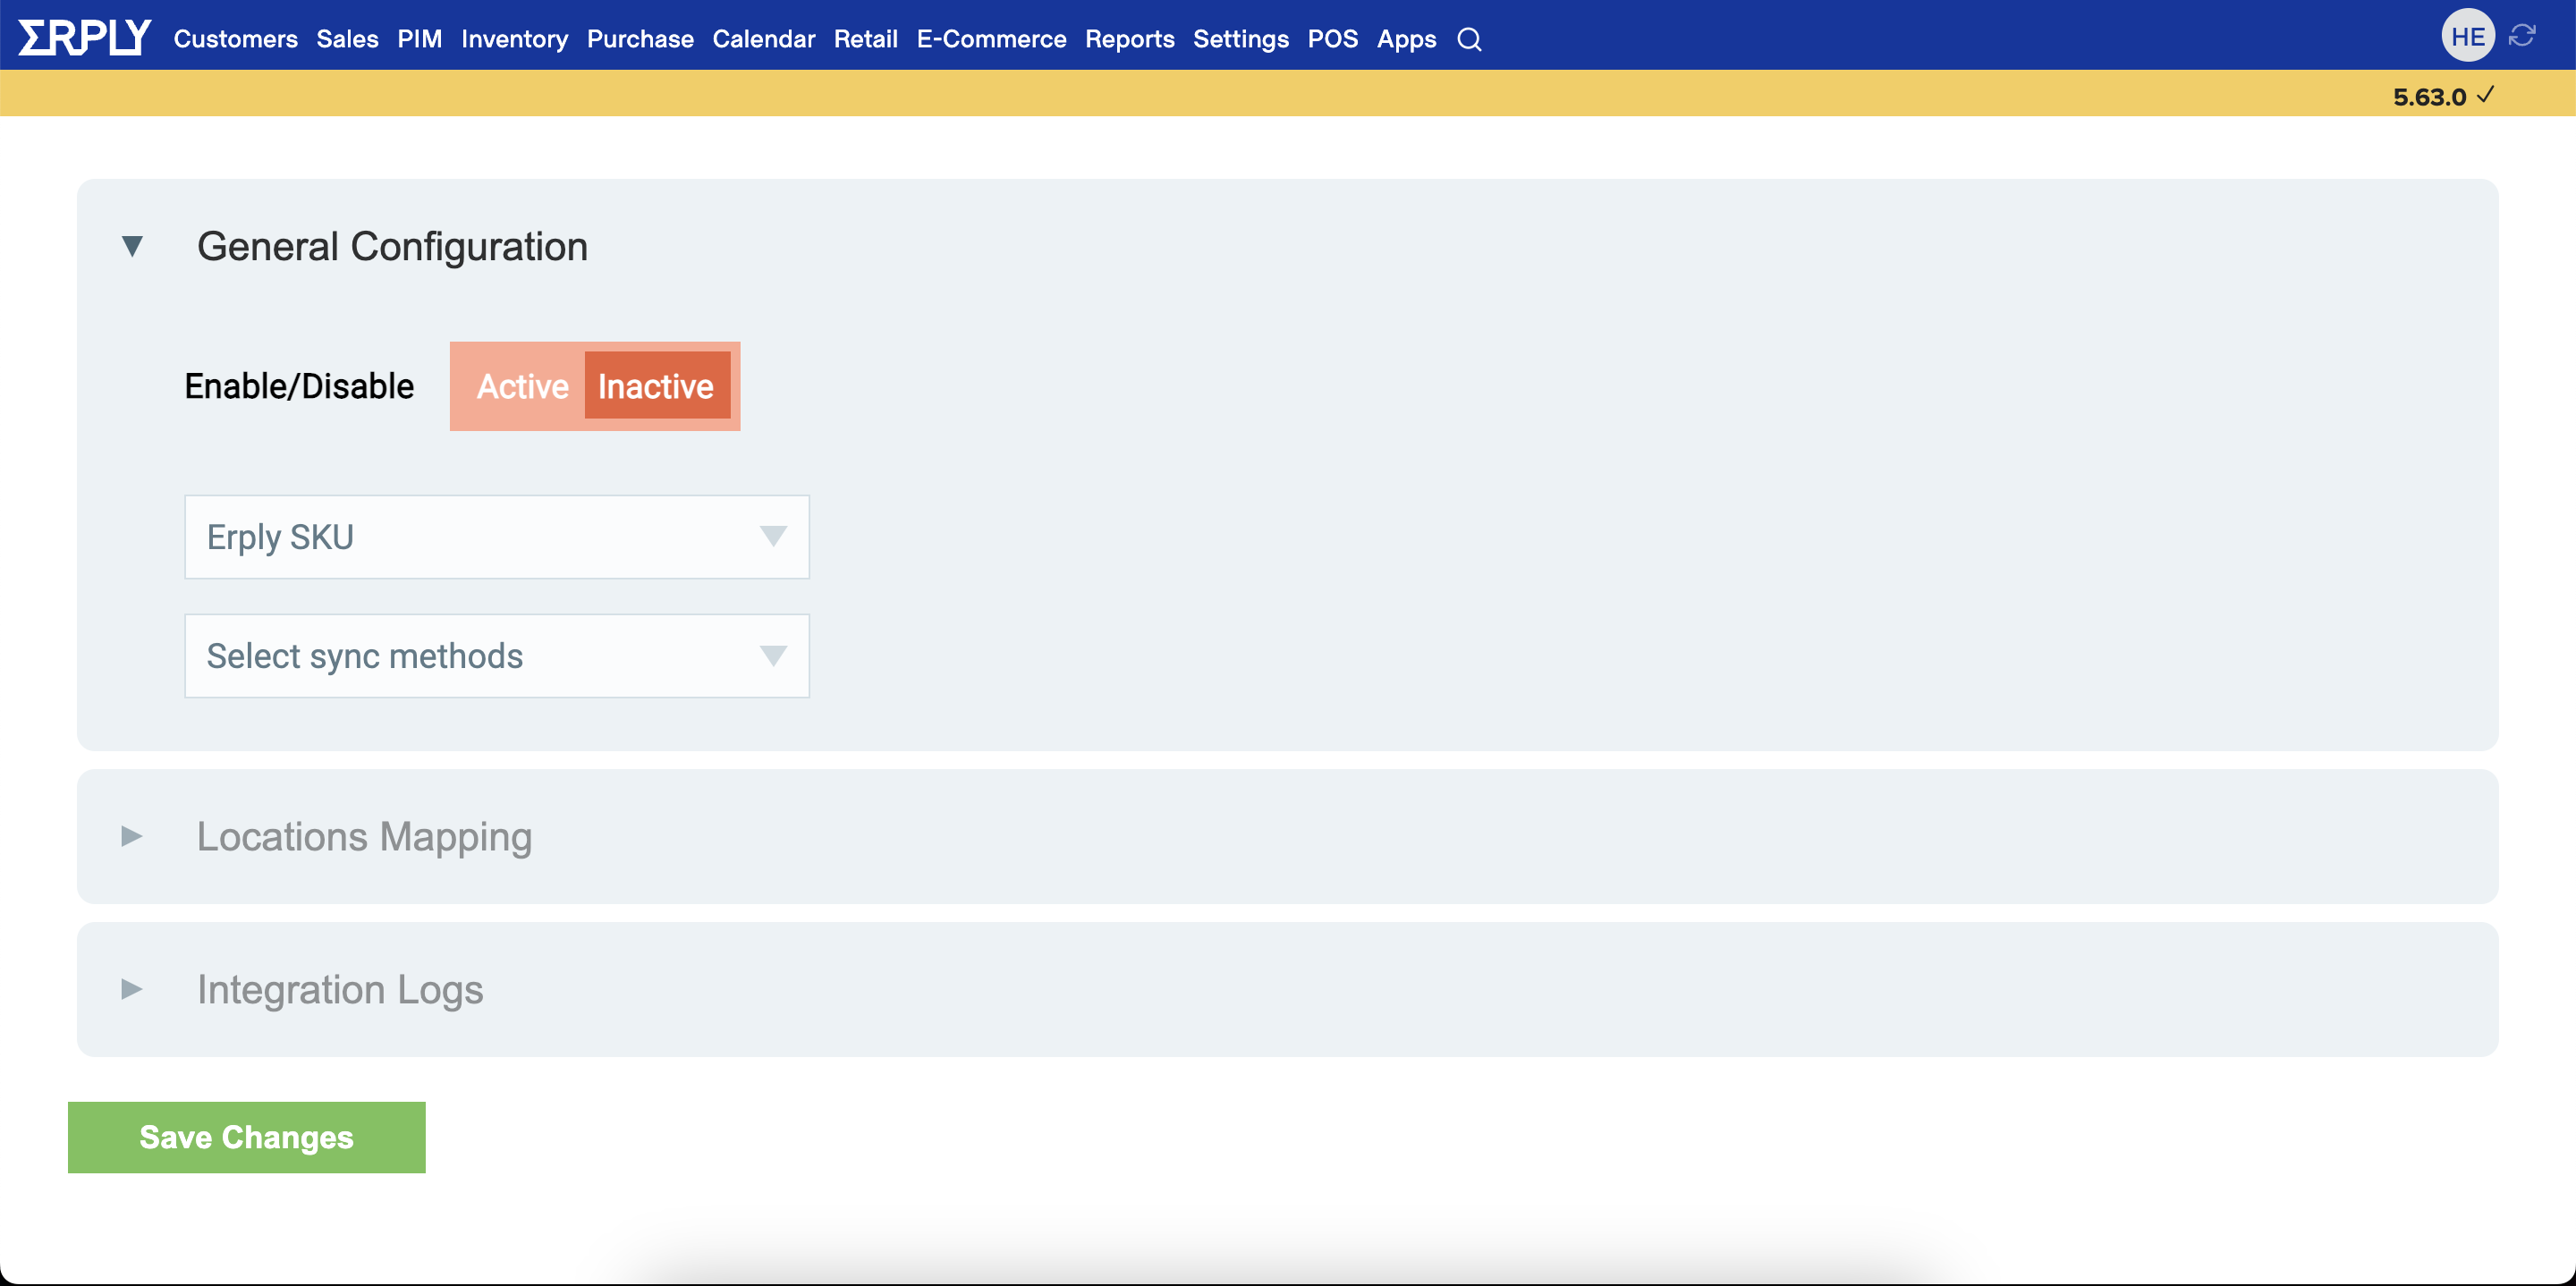
Task: Click the Locations Mapping heading text
Action: click(364, 837)
